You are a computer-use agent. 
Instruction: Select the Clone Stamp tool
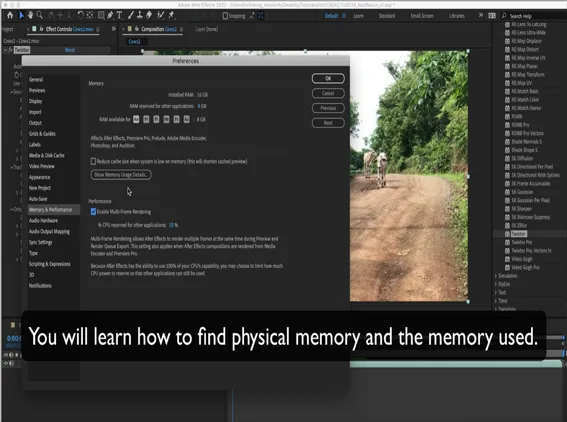coord(140,15)
